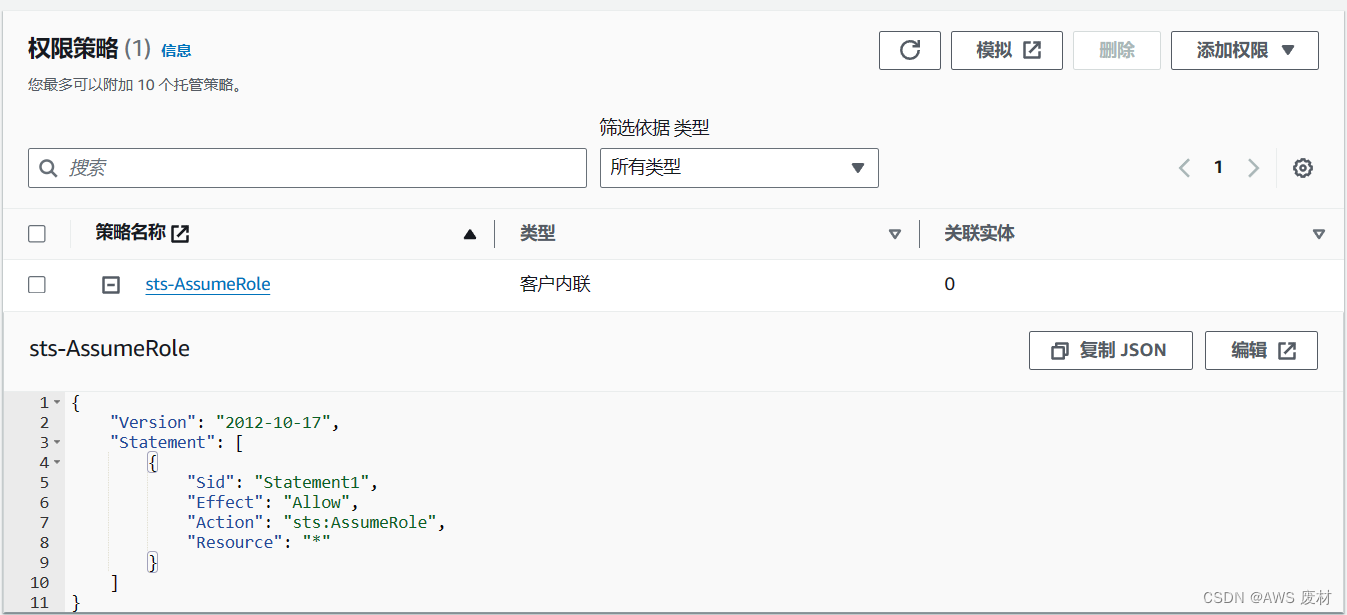The height and width of the screenshot is (615, 1347).
Task: Open the 添加权限 dropdown menu
Action: click(x=1244, y=50)
